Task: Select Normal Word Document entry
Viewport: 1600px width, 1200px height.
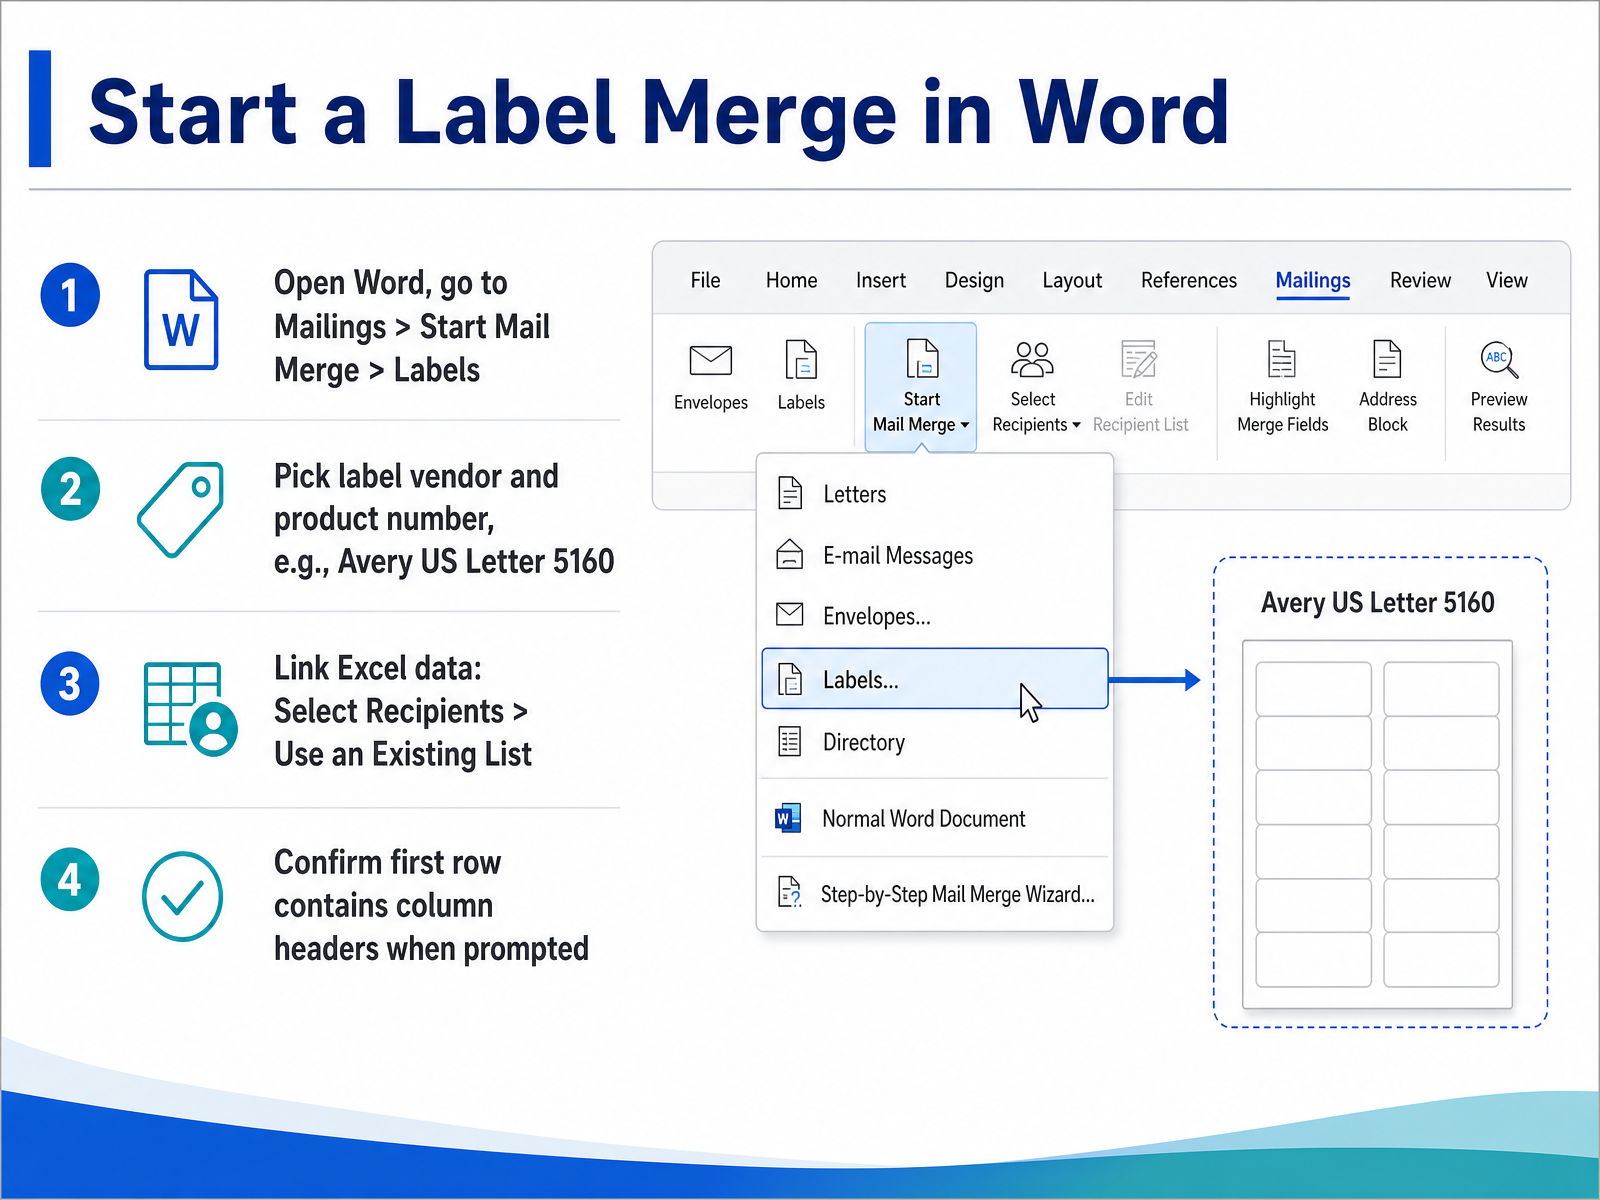Action: click(x=935, y=819)
